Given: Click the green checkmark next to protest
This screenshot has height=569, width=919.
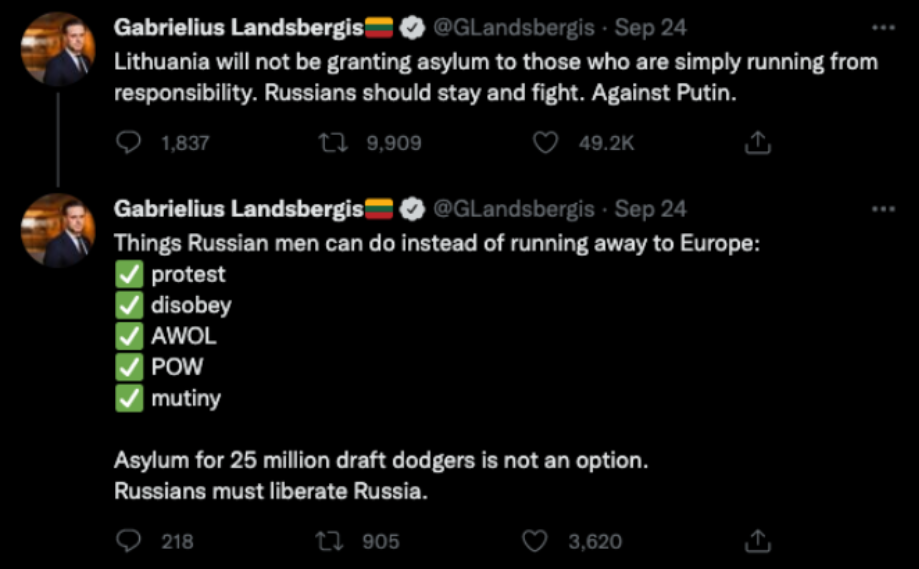Looking at the screenshot, I should click(x=129, y=275).
